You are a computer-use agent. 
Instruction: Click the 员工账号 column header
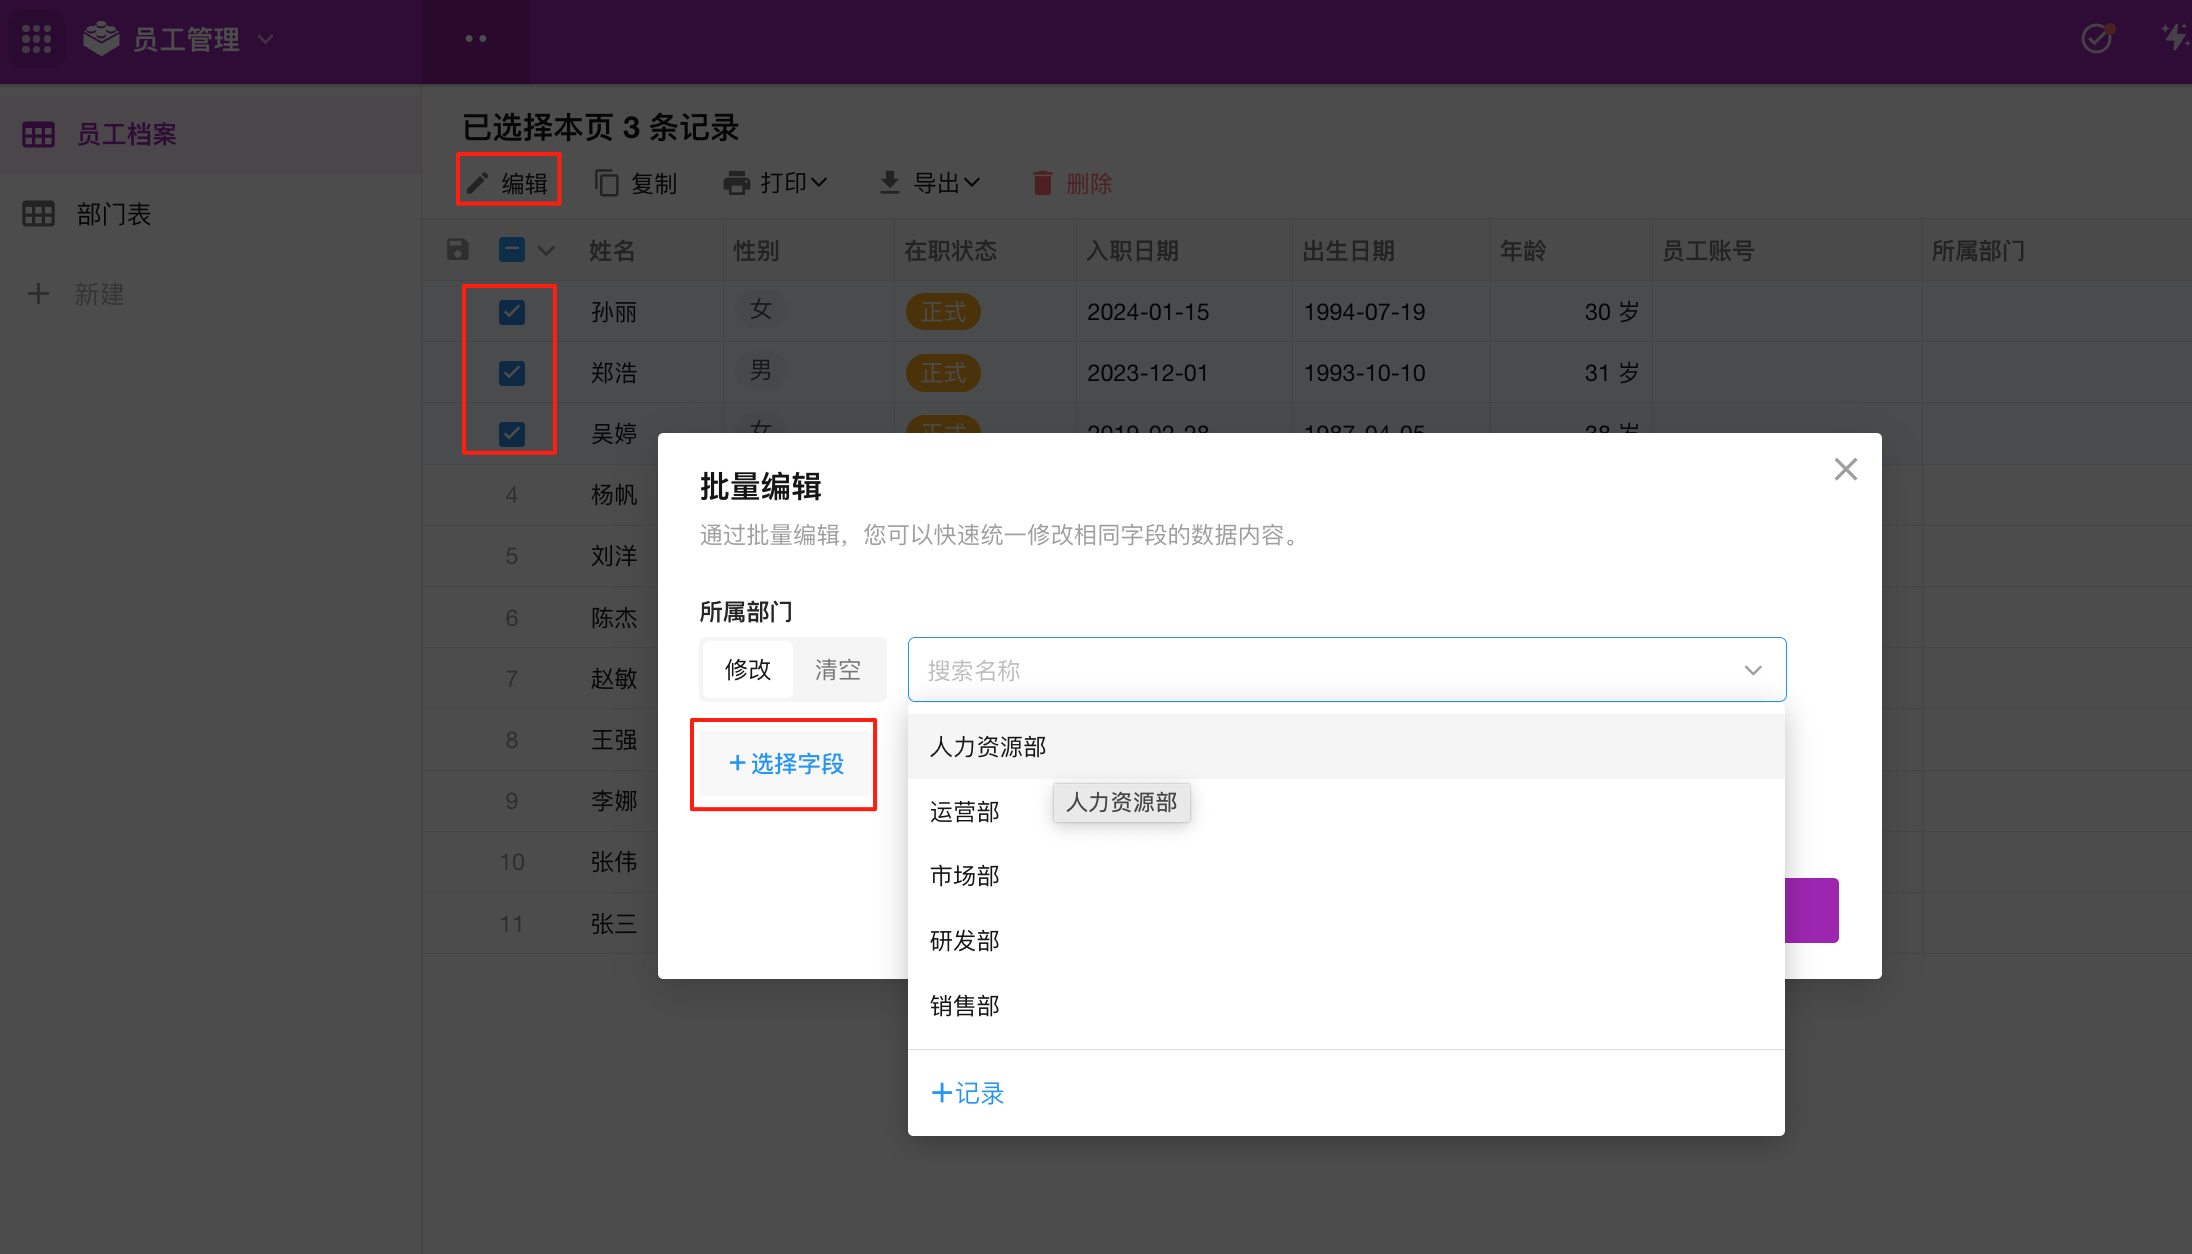tap(1708, 251)
